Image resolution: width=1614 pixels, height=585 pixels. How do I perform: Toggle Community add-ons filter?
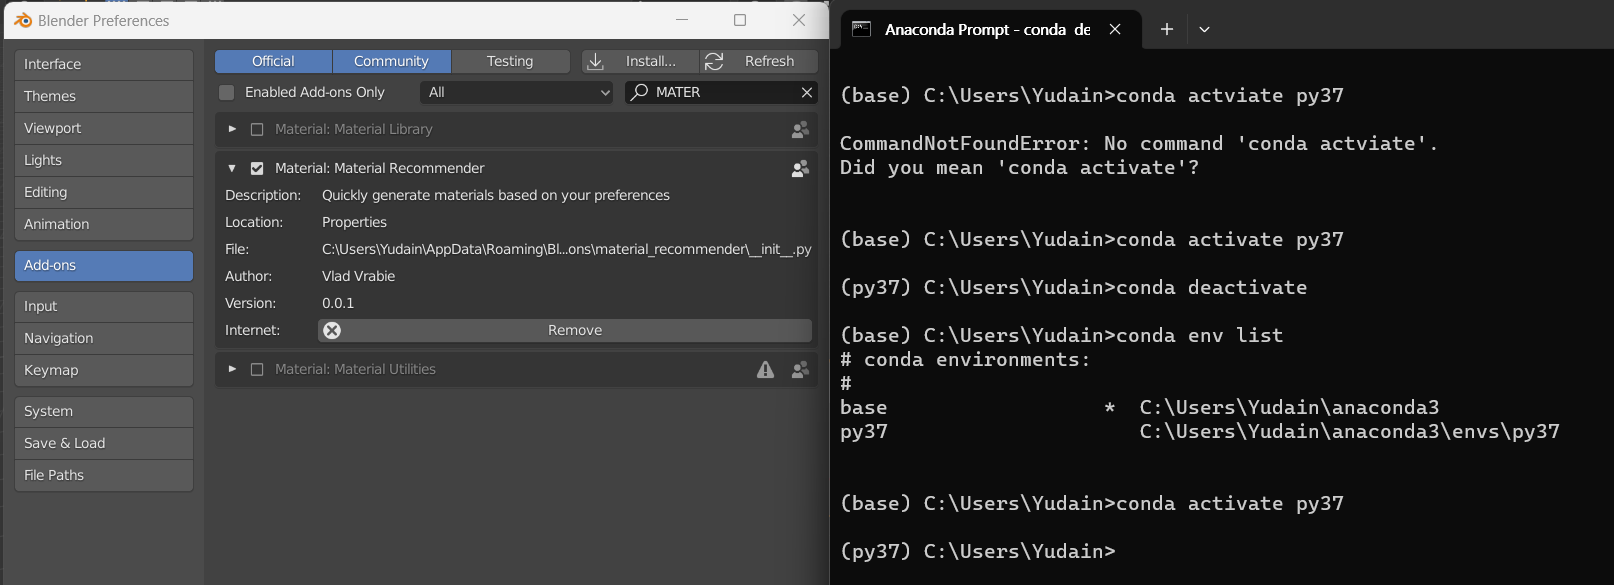(x=391, y=61)
